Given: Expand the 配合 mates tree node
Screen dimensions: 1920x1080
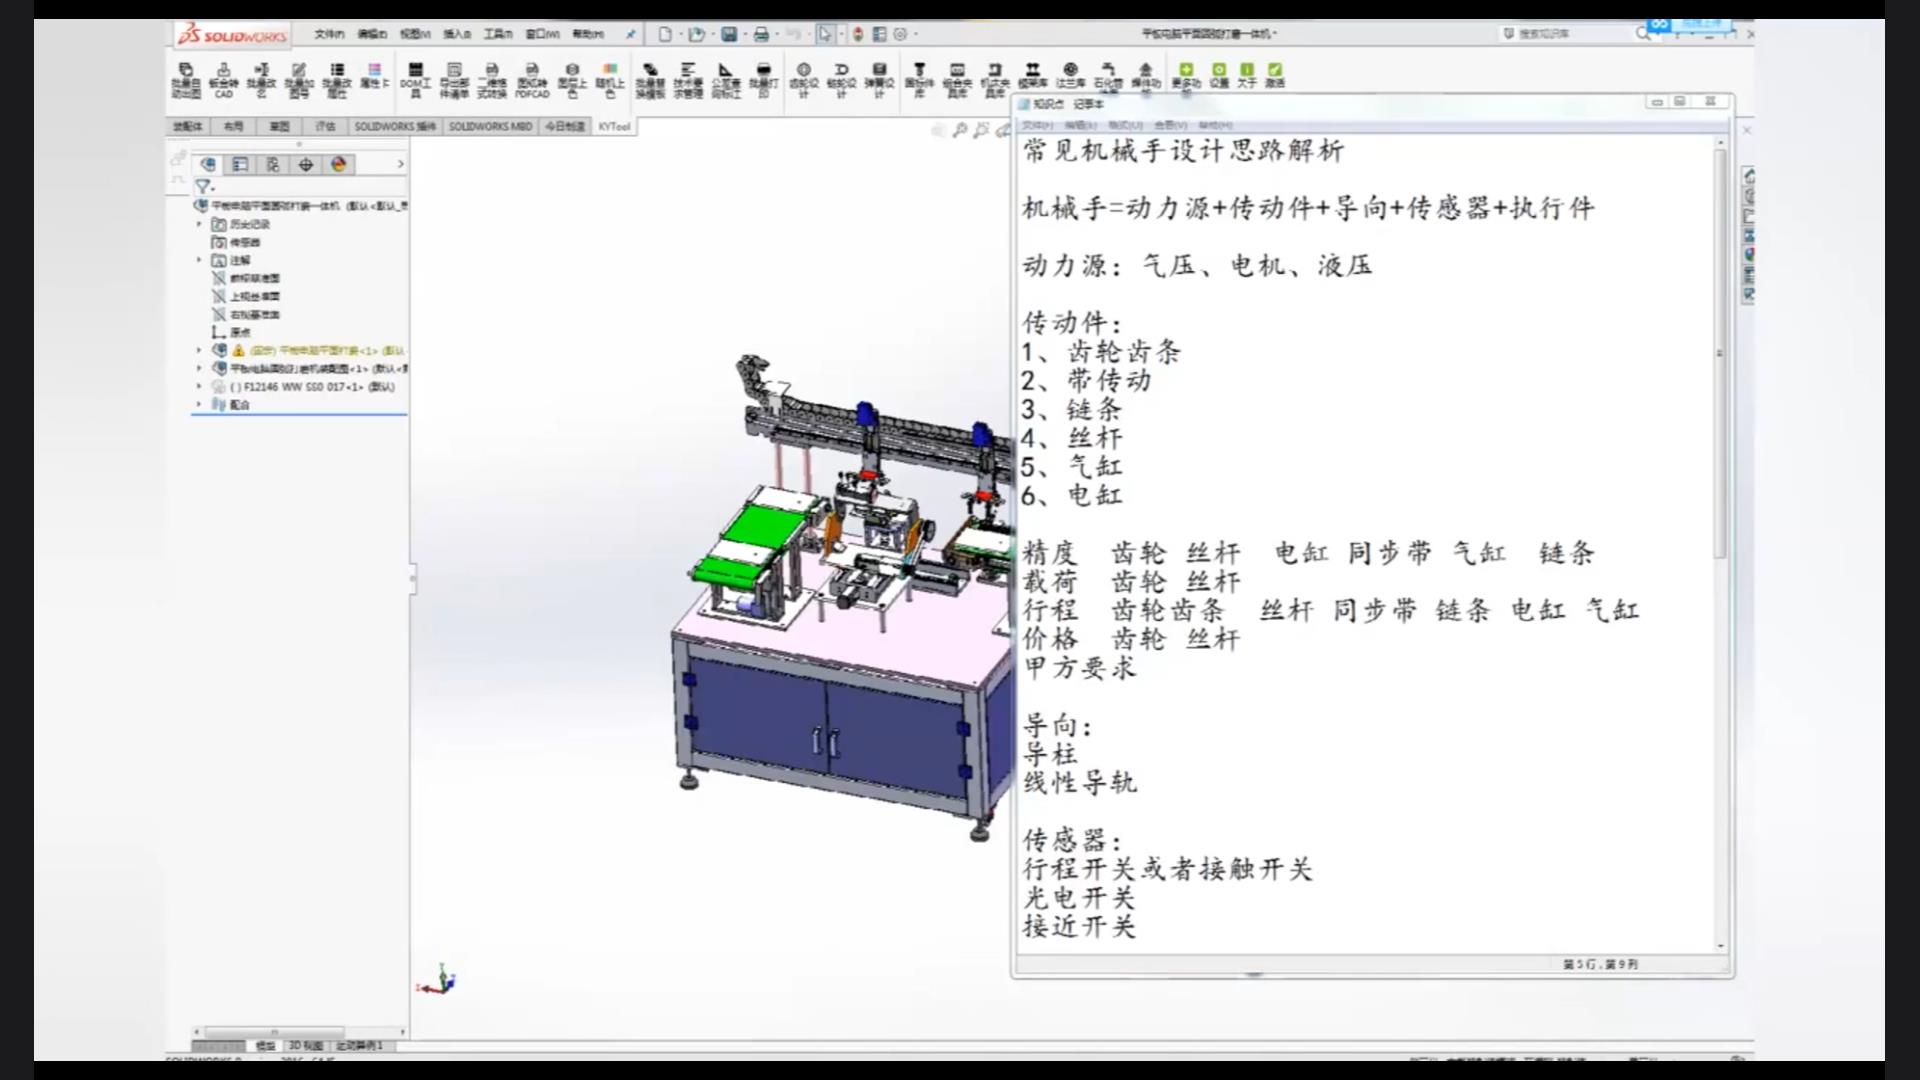Looking at the screenshot, I should [199, 404].
